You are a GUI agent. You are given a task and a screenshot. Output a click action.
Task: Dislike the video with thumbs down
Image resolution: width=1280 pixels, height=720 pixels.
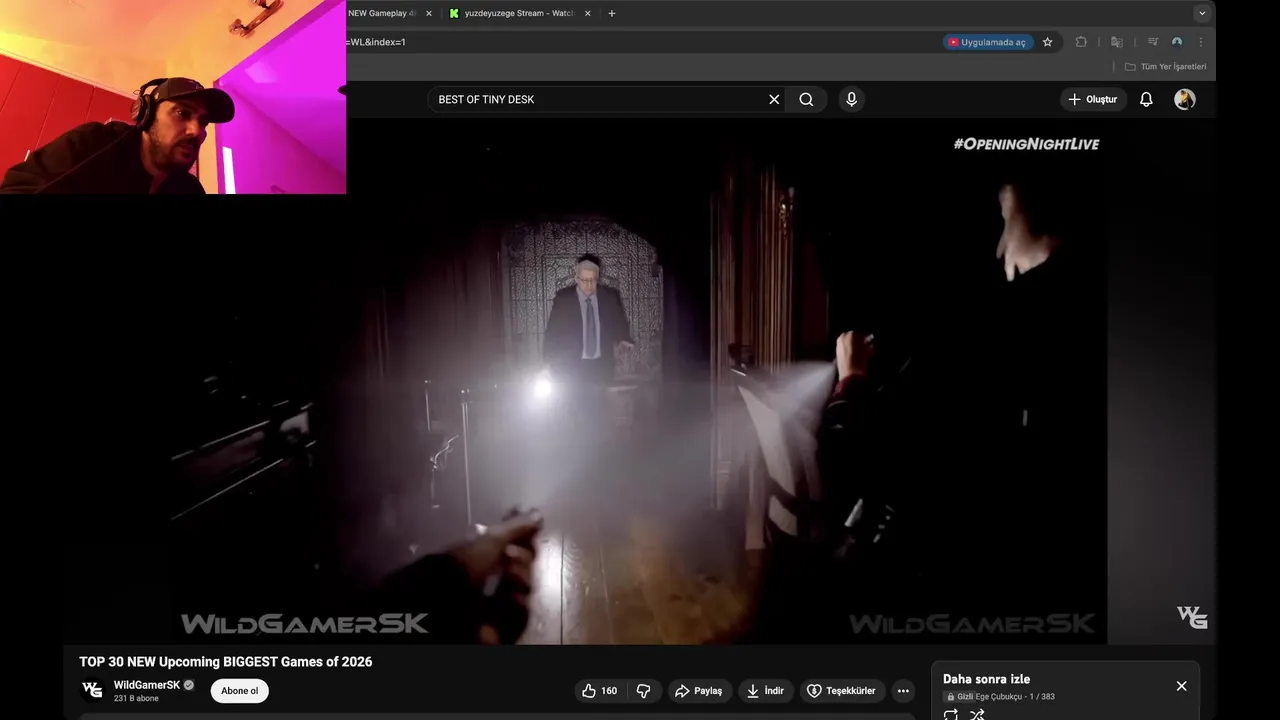click(644, 691)
